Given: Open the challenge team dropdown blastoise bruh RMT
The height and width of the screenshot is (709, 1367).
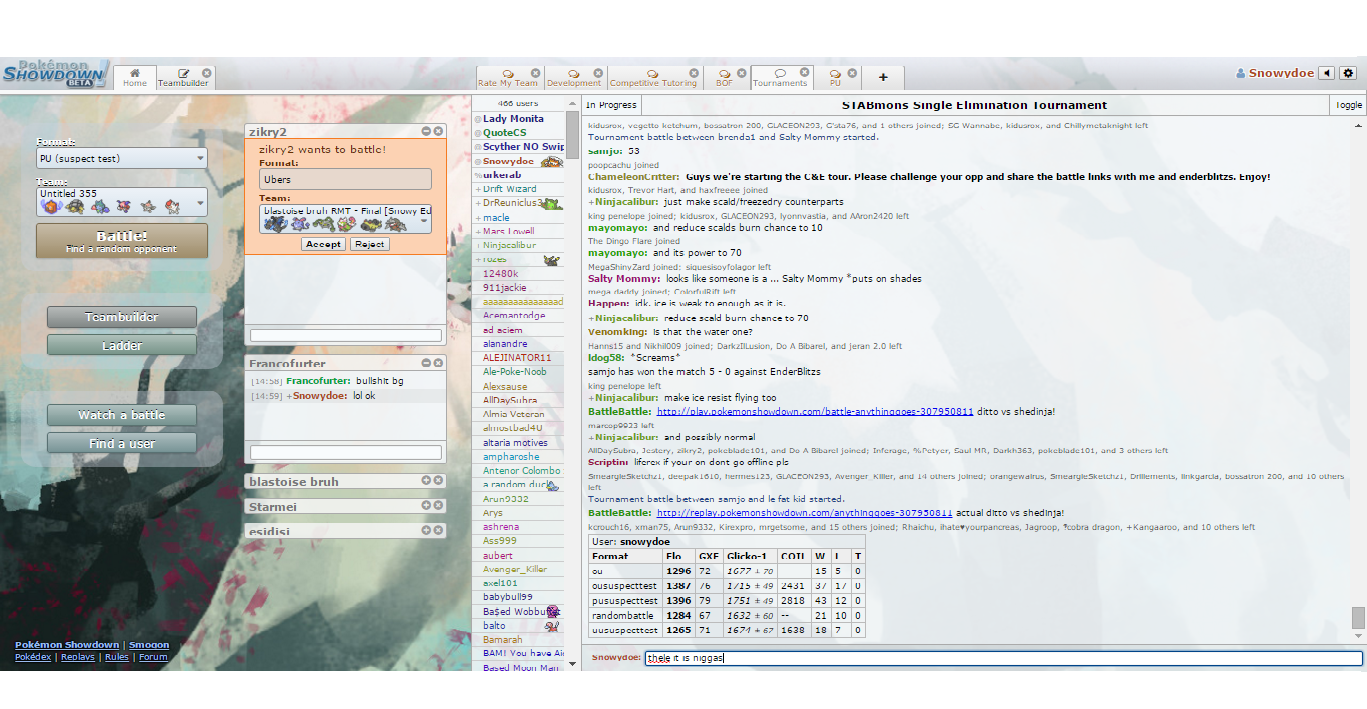Looking at the screenshot, I should point(345,219).
